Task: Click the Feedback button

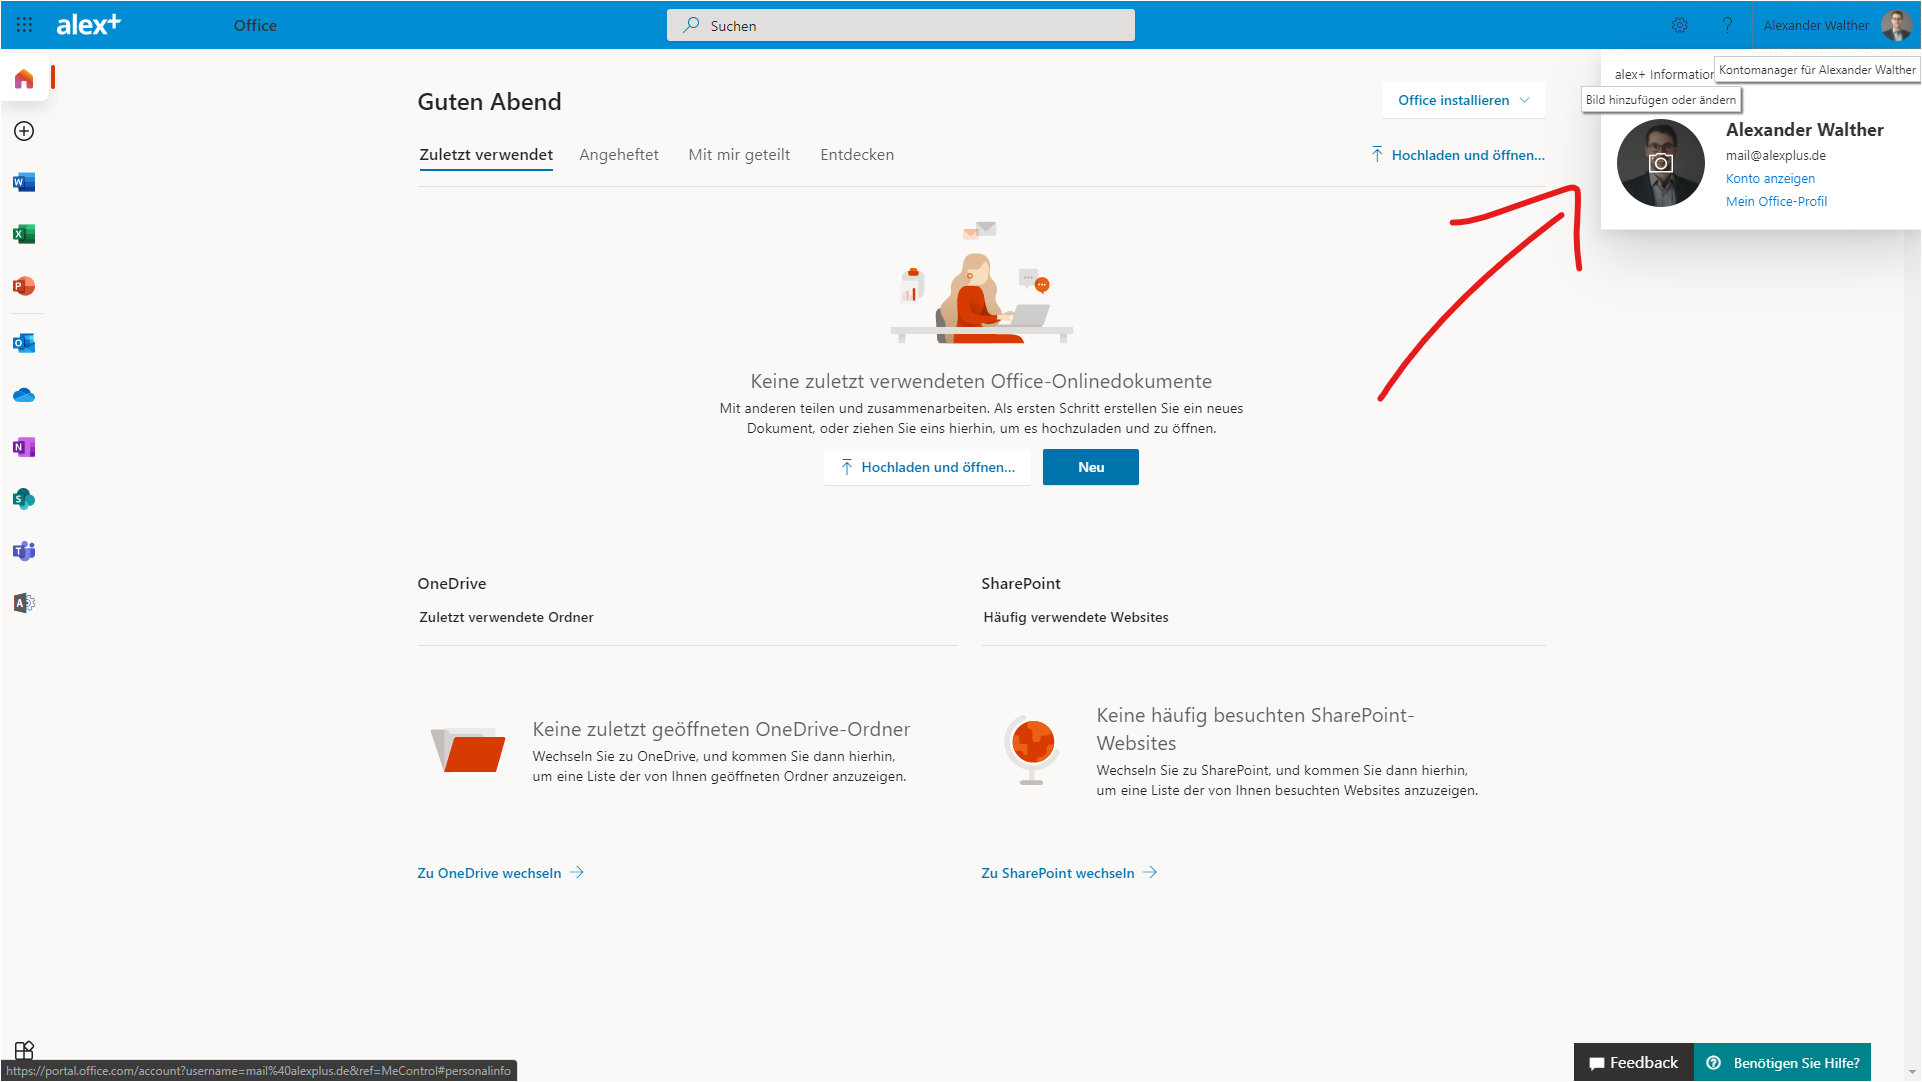Action: (x=1634, y=1063)
